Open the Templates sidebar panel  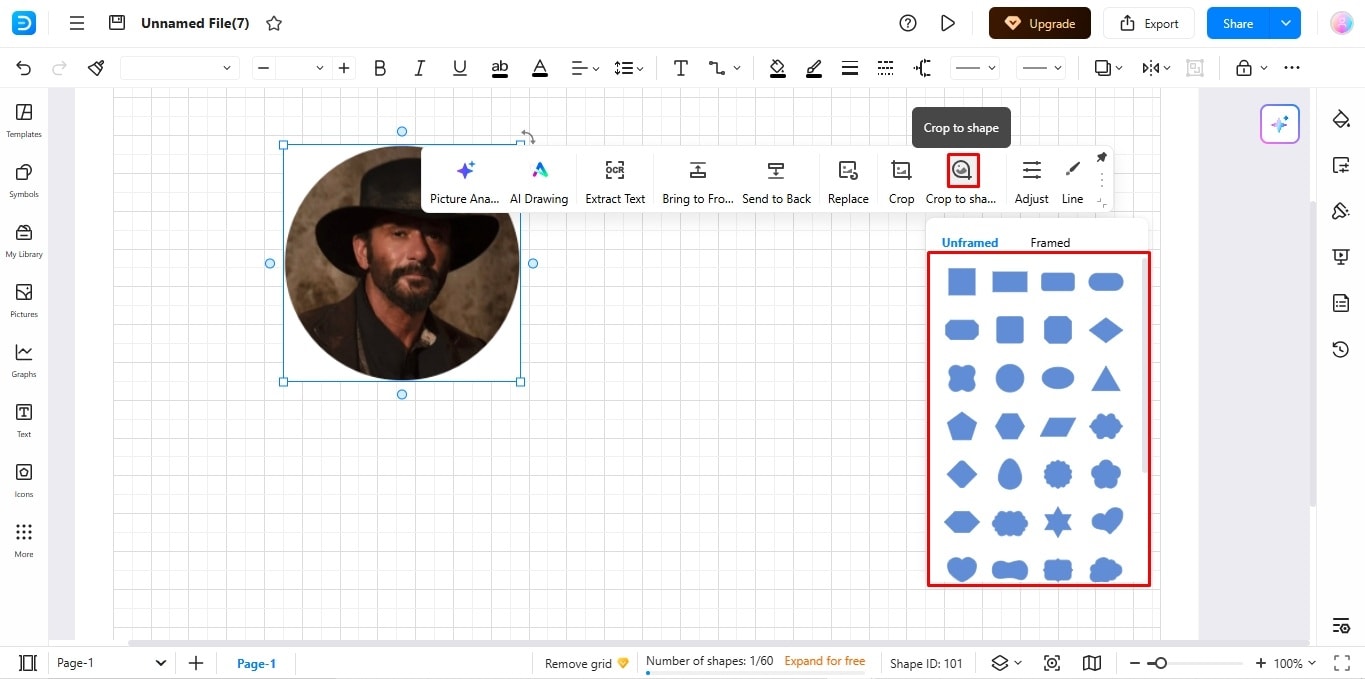(x=24, y=120)
